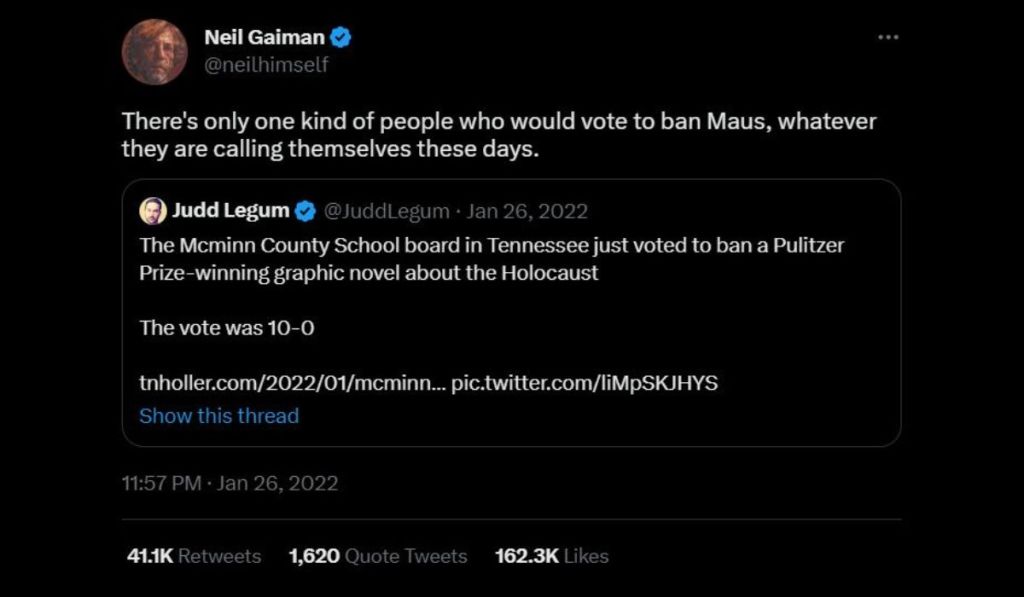Check who gave 162.3K Likes

pyautogui.click(x=550, y=556)
